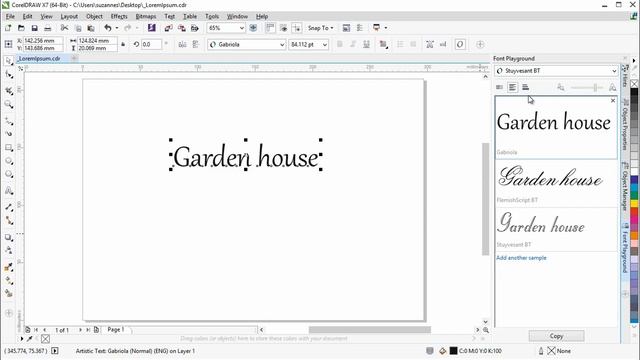
Task: Click the Import icon in toolbar
Action: [x=168, y=28]
